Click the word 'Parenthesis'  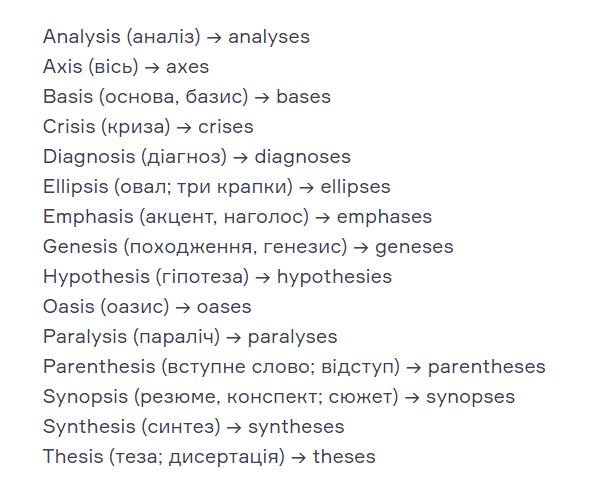coord(99,367)
